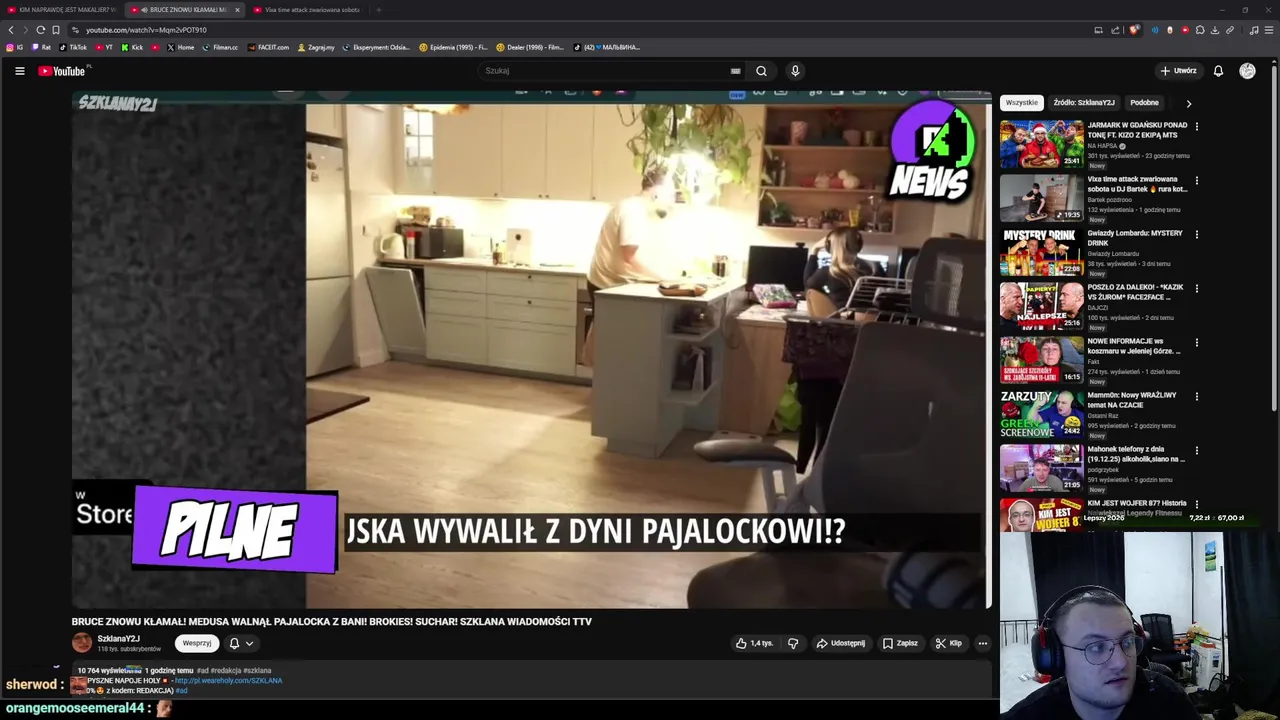The width and height of the screenshot is (1280, 720).
Task: Like the video with thumbs up
Action: (754, 643)
